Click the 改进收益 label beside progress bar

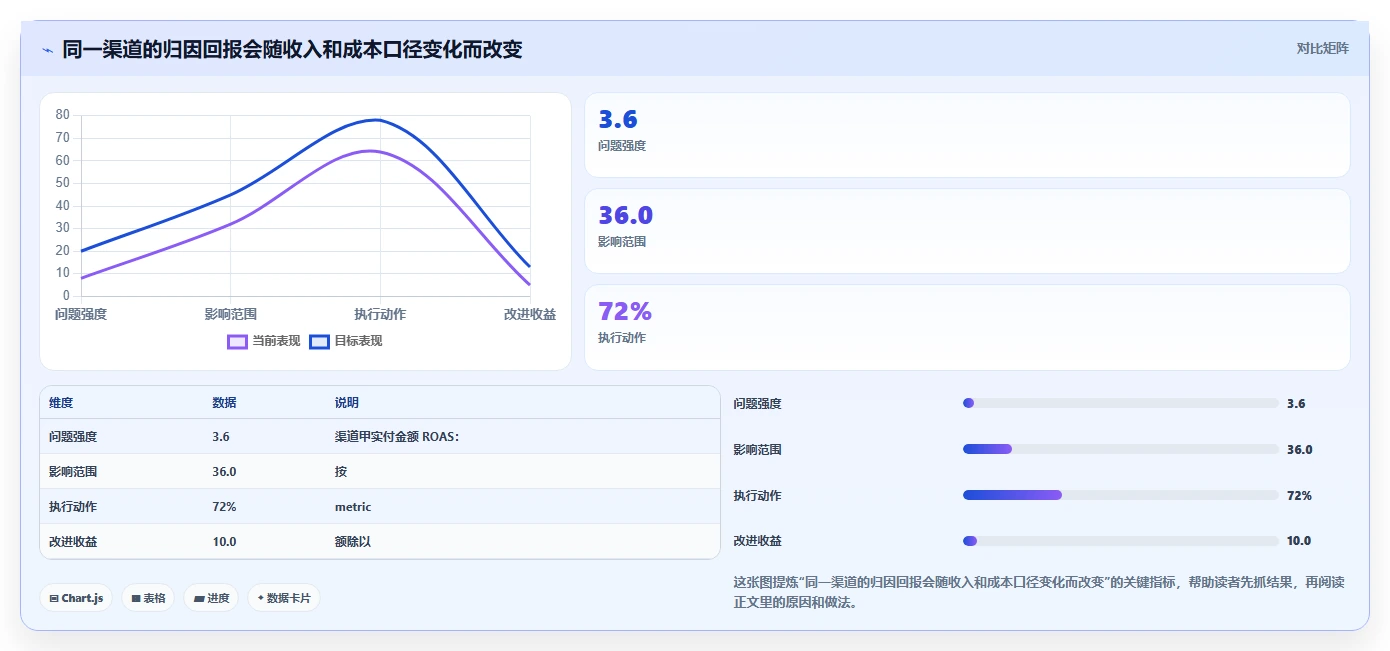tap(757, 541)
